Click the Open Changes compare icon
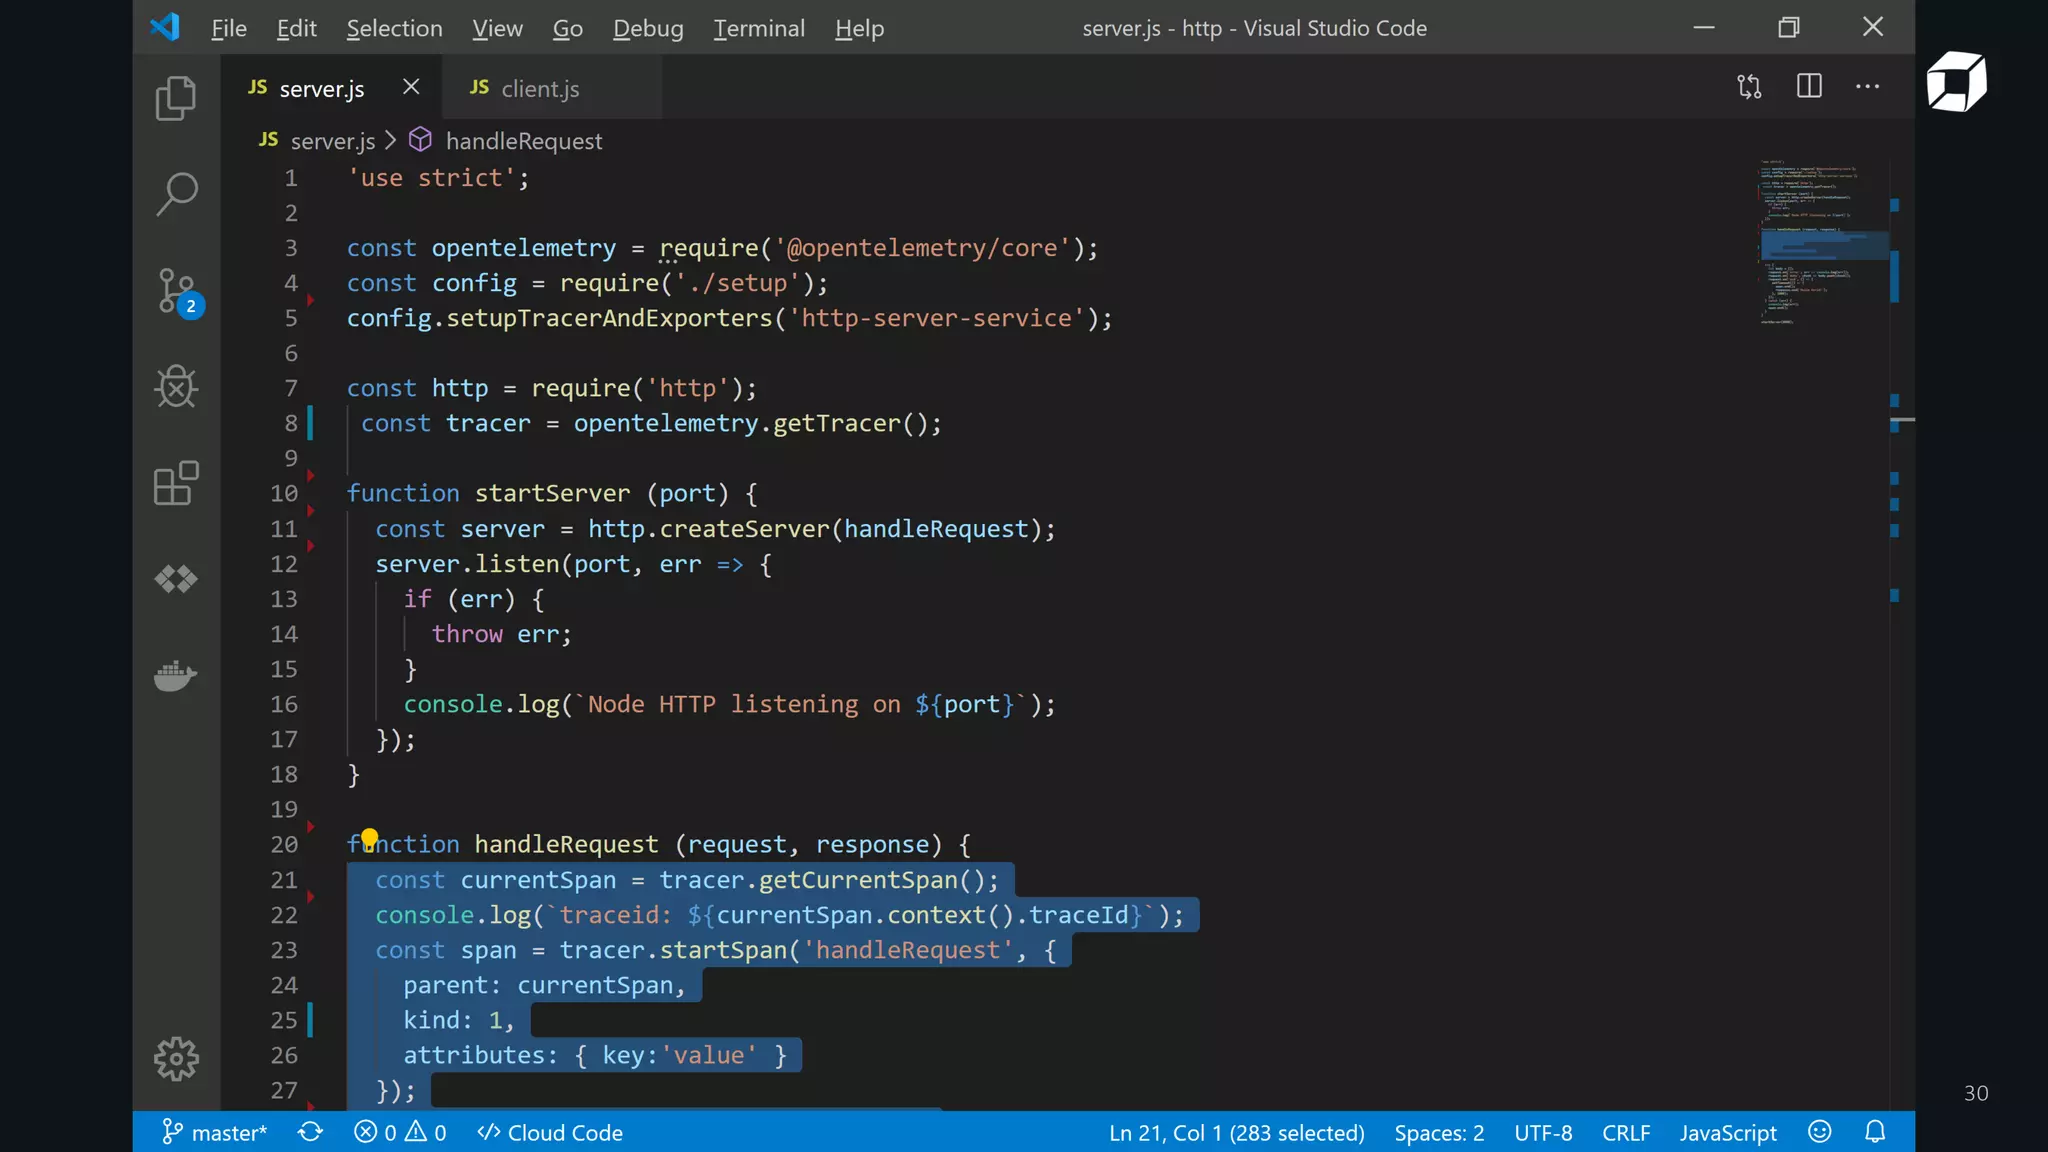2048x1152 pixels. [1749, 87]
